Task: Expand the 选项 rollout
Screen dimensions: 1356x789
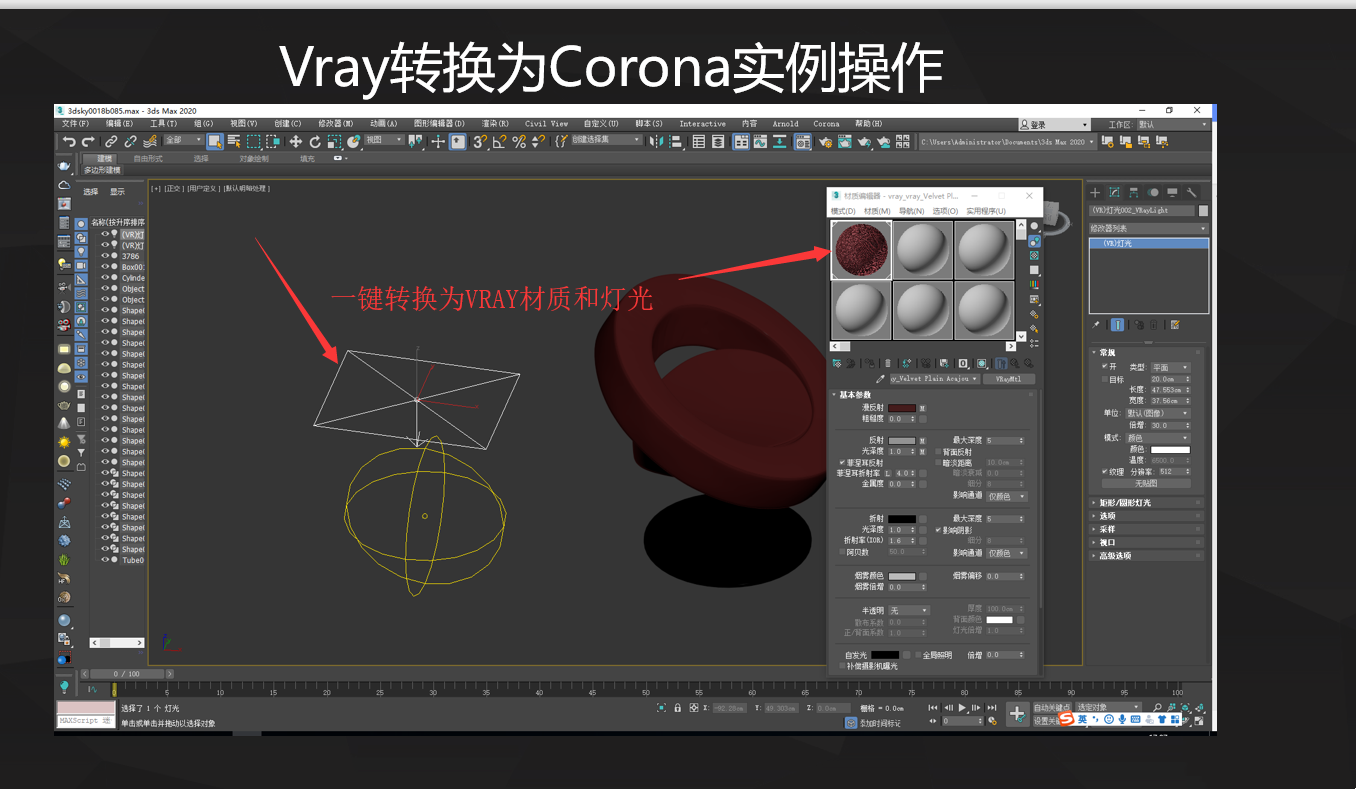Action: [1146, 516]
